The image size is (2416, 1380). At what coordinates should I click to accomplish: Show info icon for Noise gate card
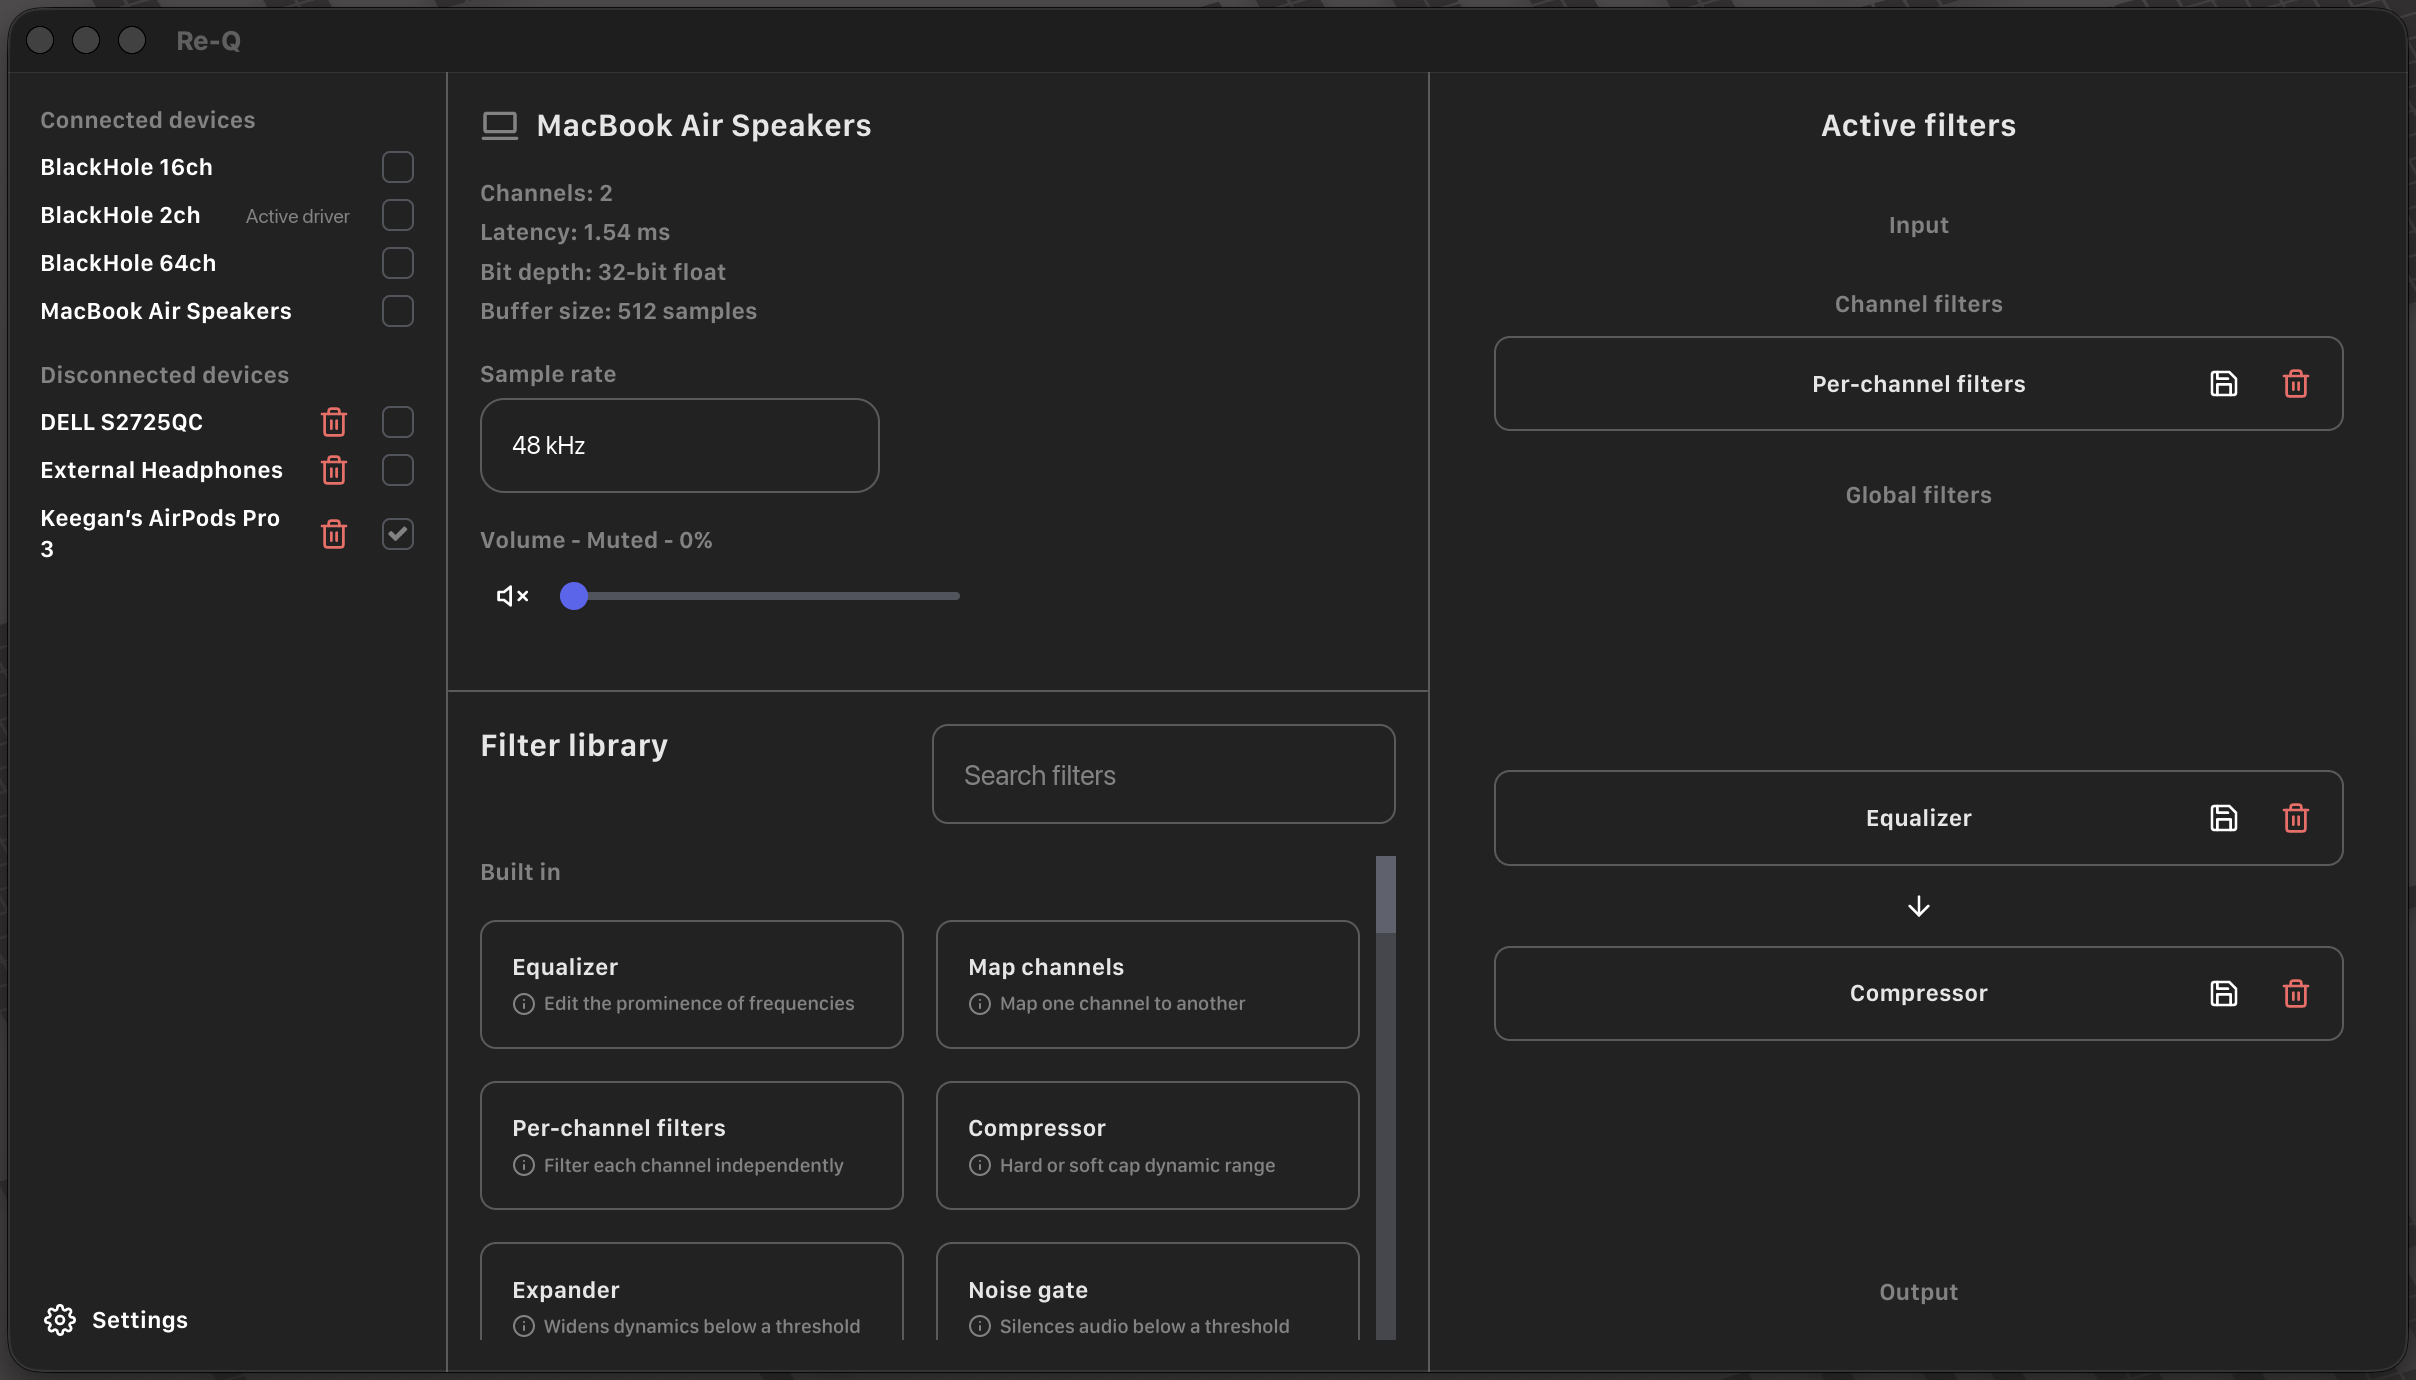(x=980, y=1326)
